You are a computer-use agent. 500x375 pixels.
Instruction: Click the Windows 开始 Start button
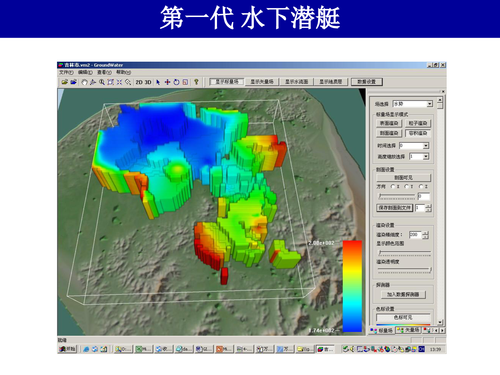coord(68,349)
